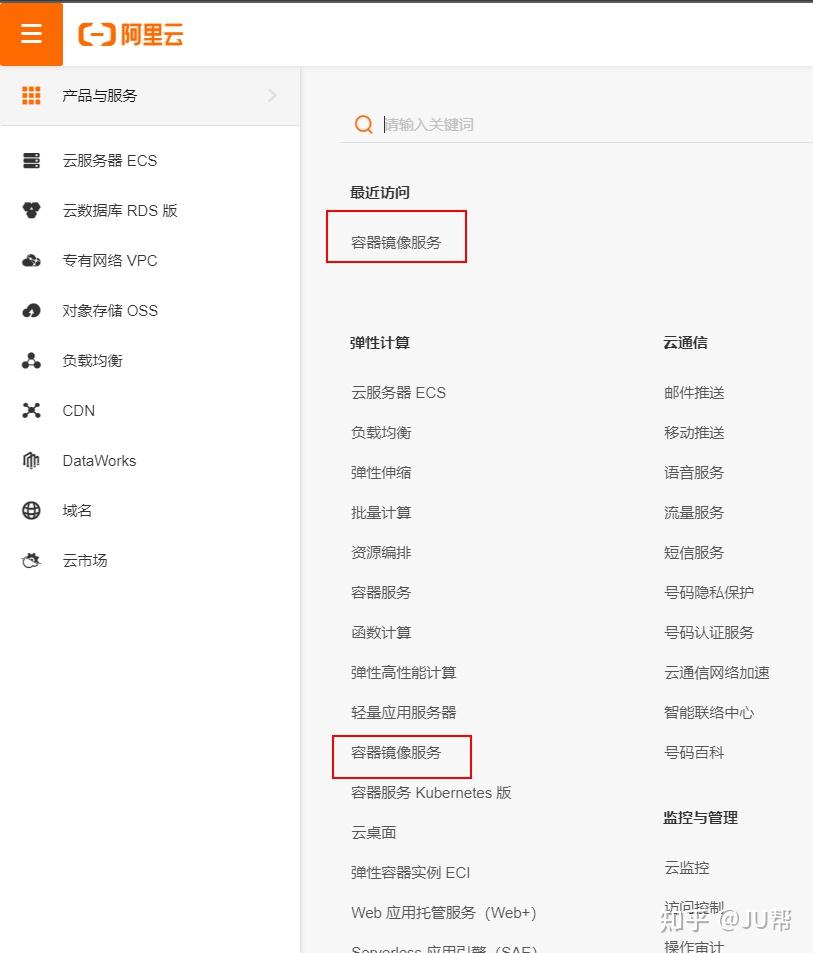Click the 阿里云 logo

[131, 34]
